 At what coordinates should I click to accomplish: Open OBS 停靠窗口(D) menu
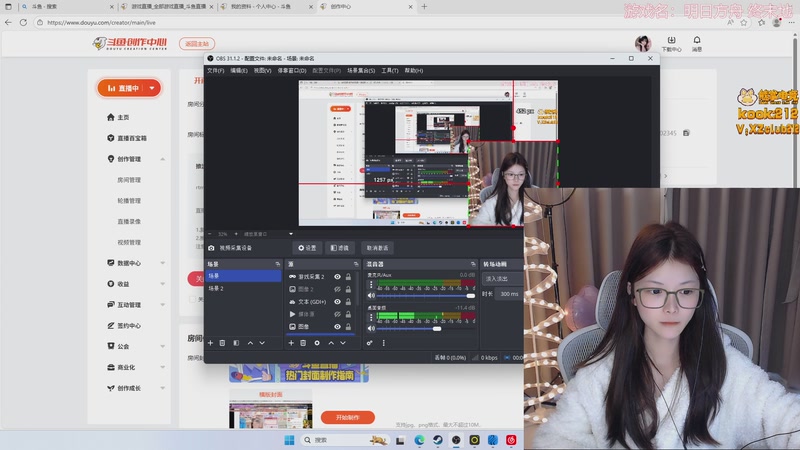click(292, 70)
